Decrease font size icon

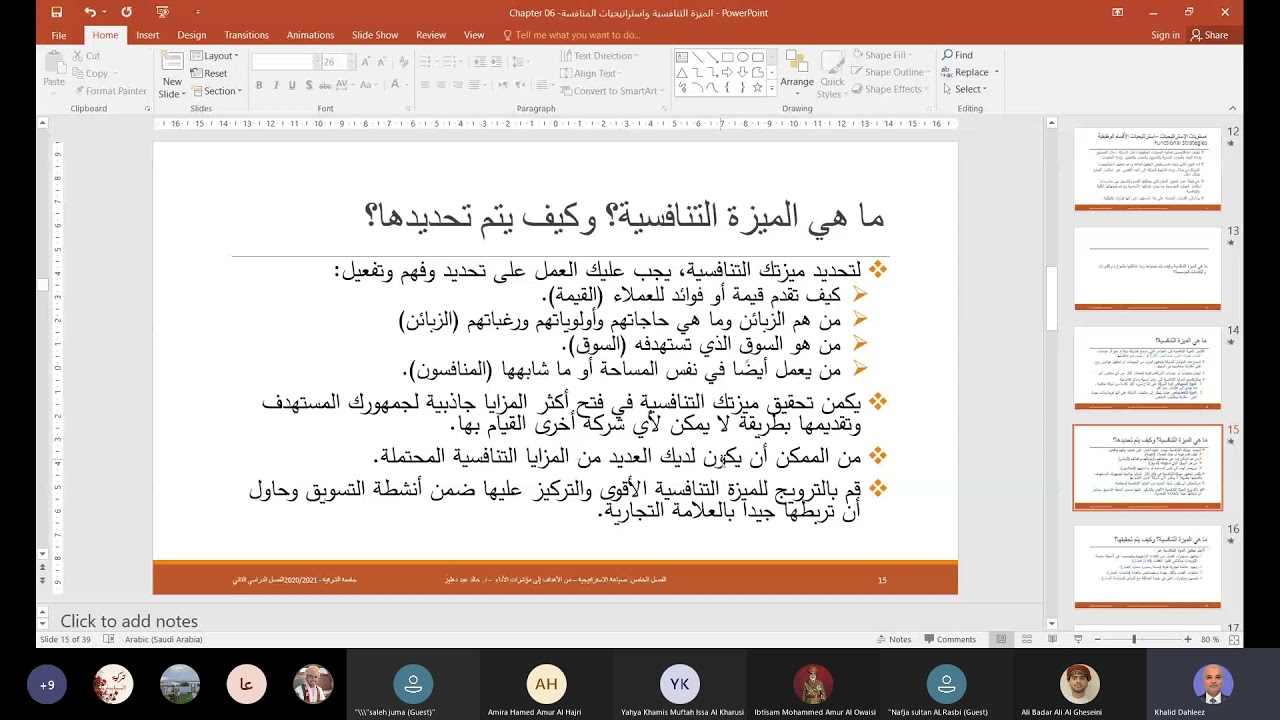coord(382,61)
